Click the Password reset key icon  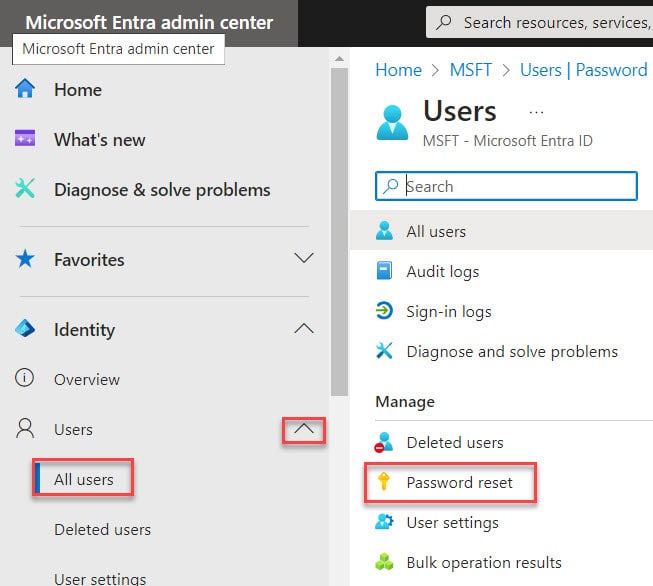point(384,481)
